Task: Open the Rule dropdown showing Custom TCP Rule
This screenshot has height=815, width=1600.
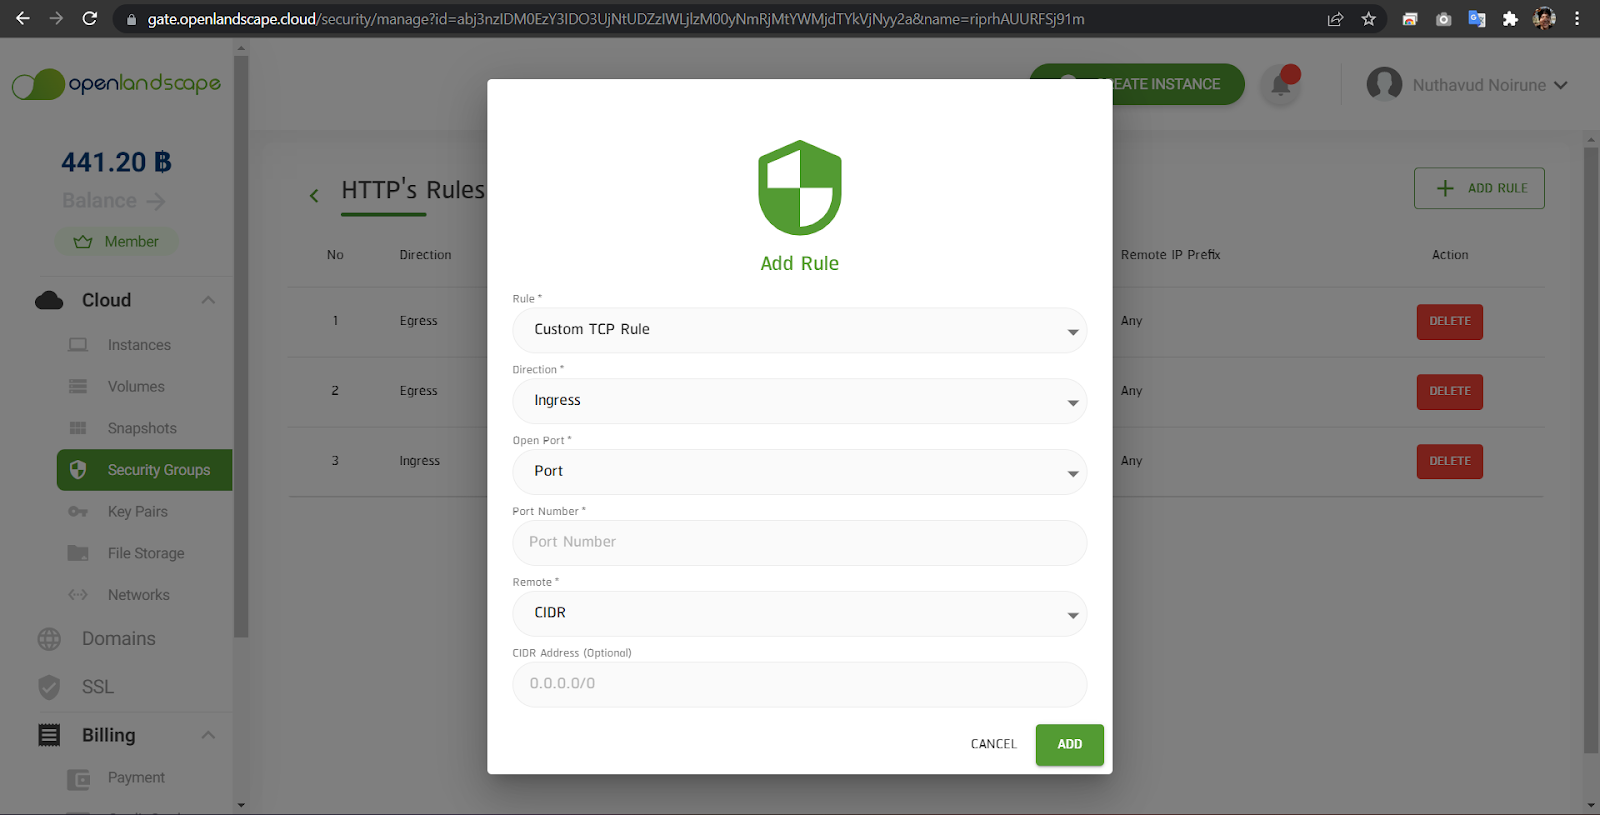Action: coord(799,330)
